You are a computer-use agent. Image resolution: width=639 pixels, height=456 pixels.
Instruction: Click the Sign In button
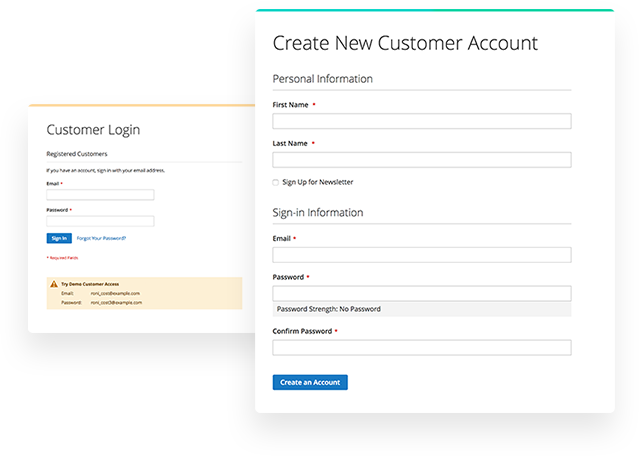pos(59,238)
